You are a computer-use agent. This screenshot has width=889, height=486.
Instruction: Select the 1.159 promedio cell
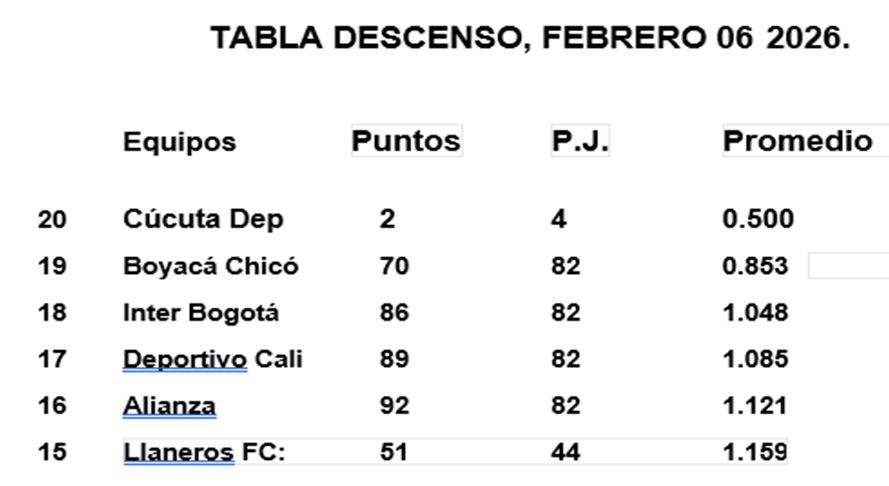click(x=755, y=451)
